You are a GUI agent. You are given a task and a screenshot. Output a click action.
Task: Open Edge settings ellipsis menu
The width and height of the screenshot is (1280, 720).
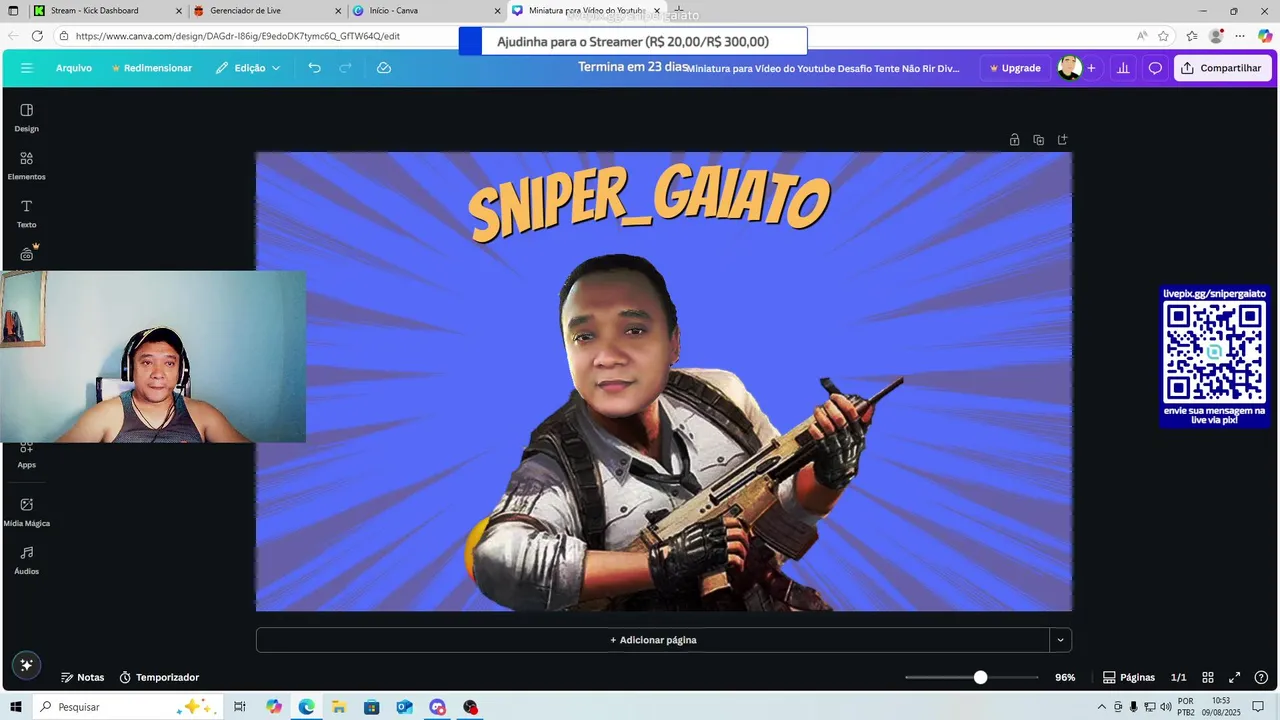(1240, 36)
